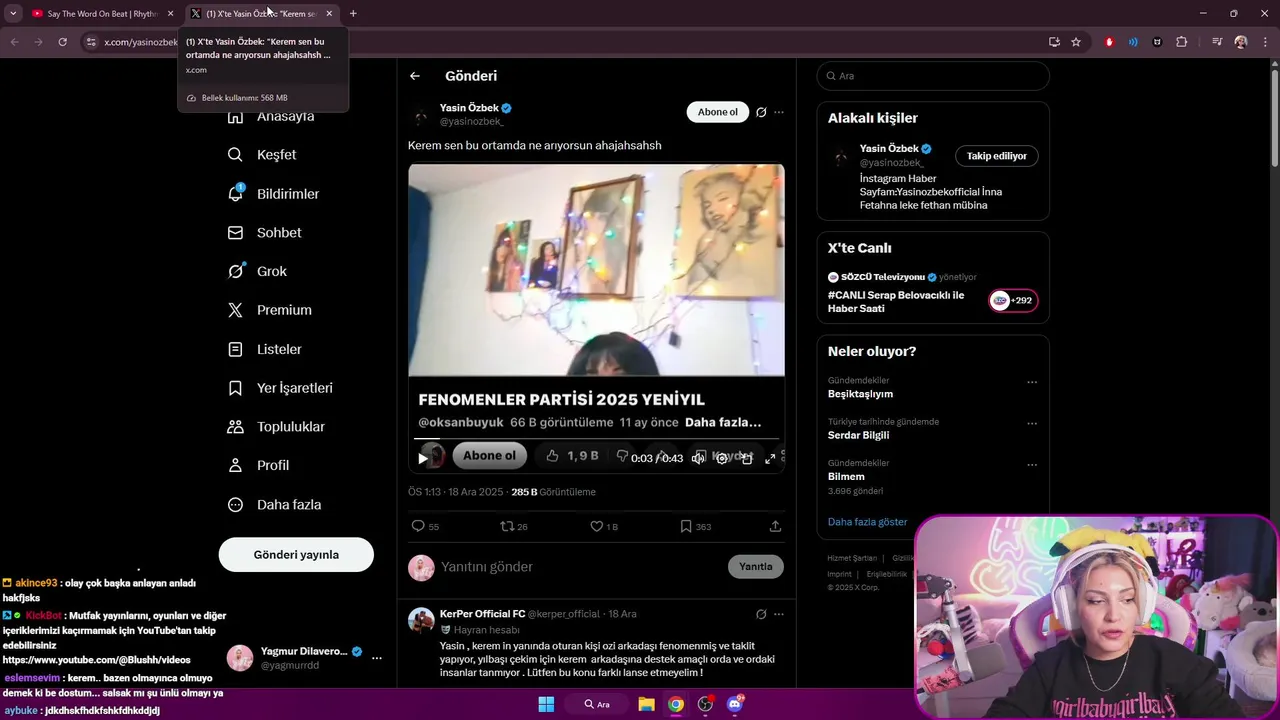Open Chrome profile avatar
Viewport: 1280px width, 720px height.
(1241, 42)
